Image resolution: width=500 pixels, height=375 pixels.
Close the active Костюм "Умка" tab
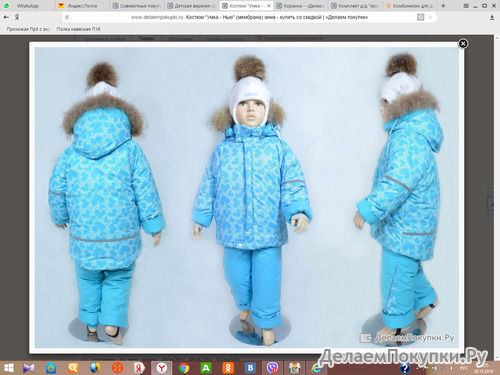point(269,6)
